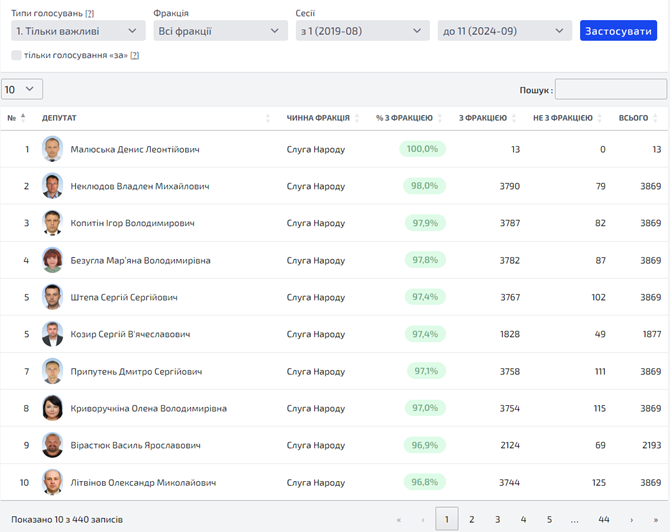
Task: Click photo of Криворучкіна Олена Володимирівна
Action: (53, 408)
